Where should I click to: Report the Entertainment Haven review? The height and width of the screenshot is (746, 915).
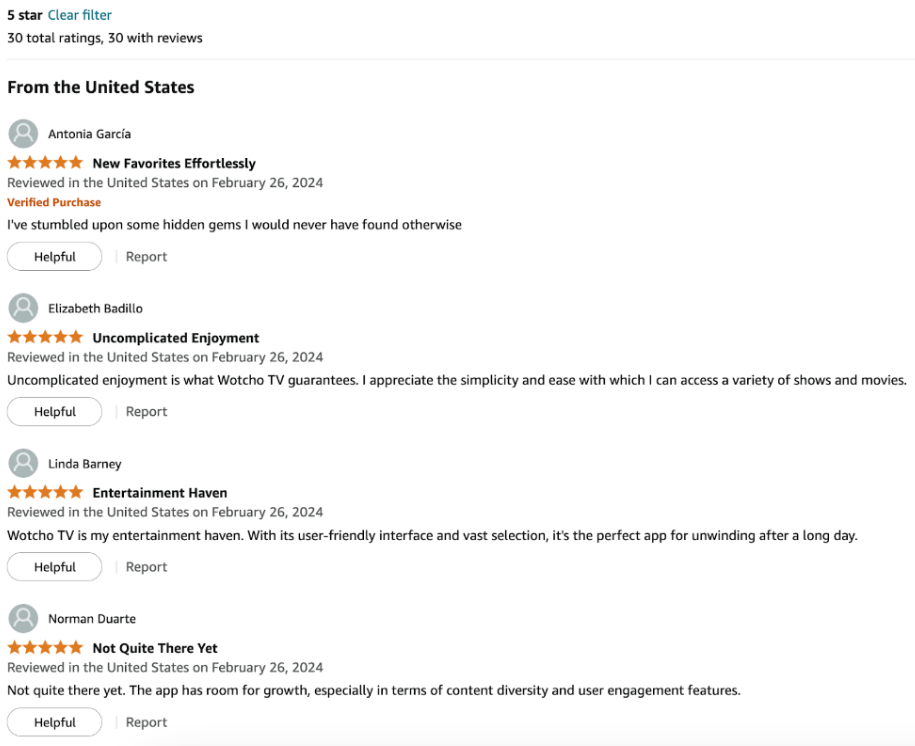pos(146,567)
